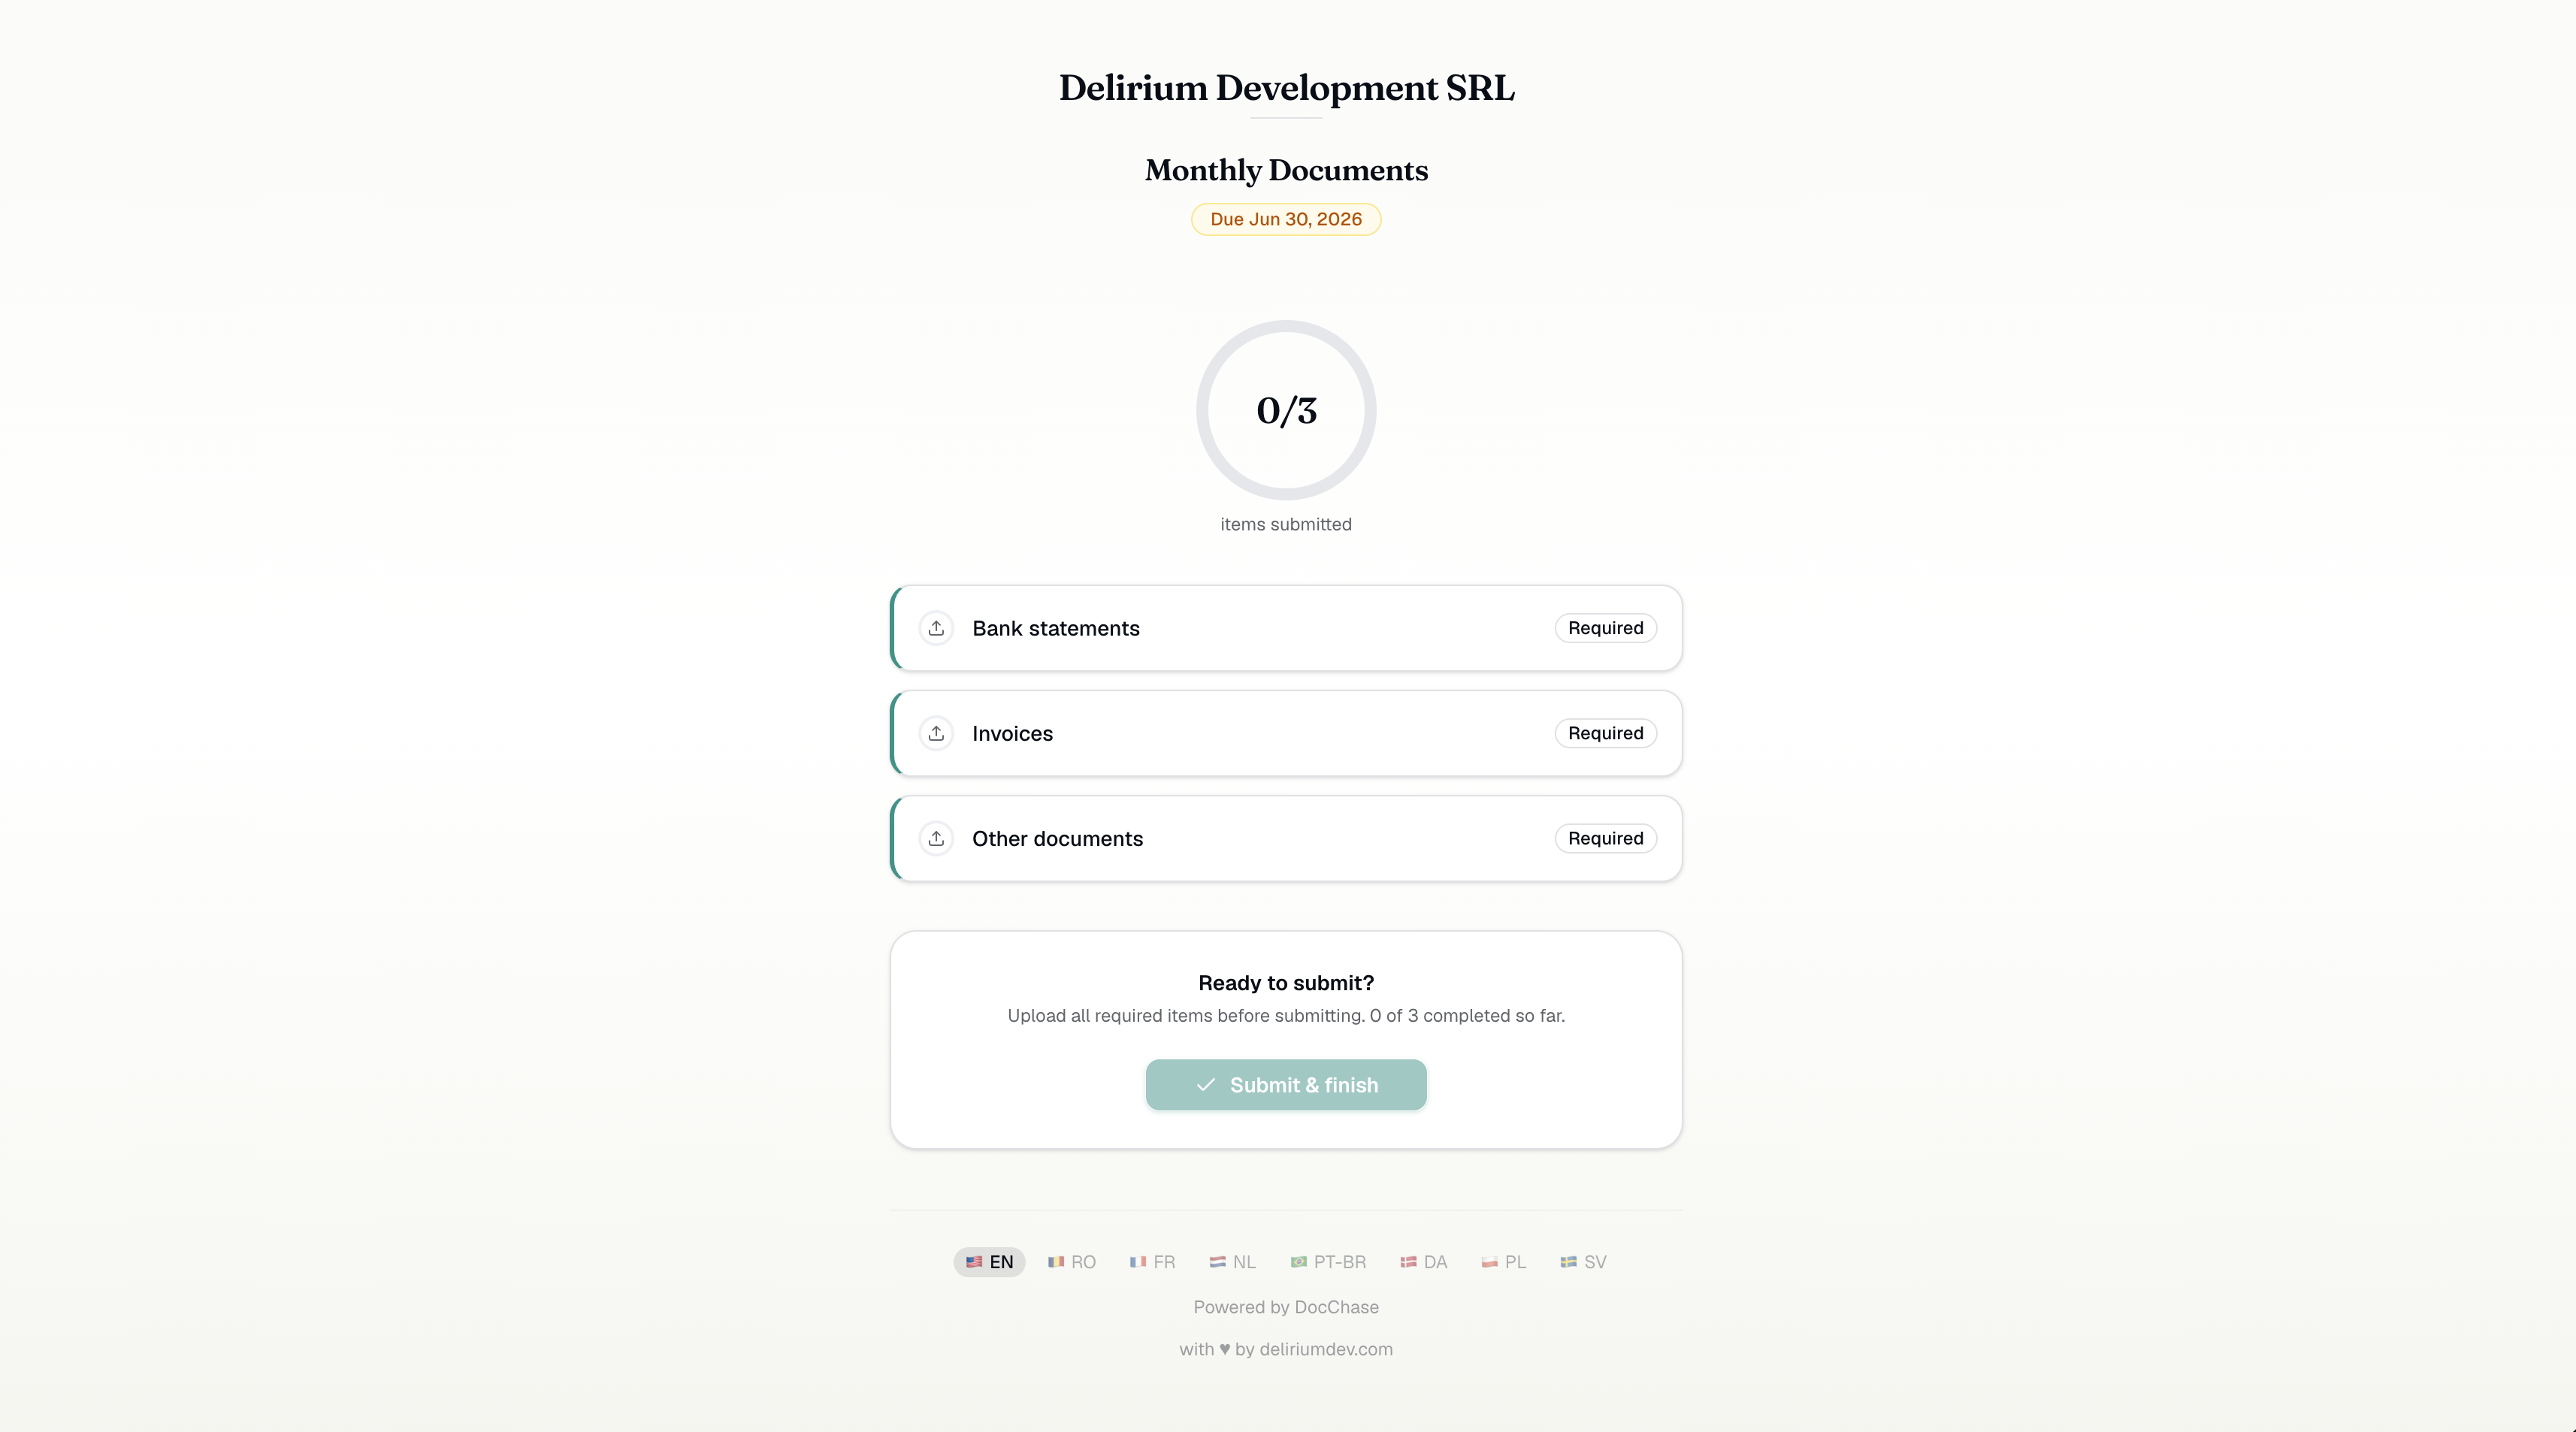Click the upload icon for Invoices

point(936,733)
